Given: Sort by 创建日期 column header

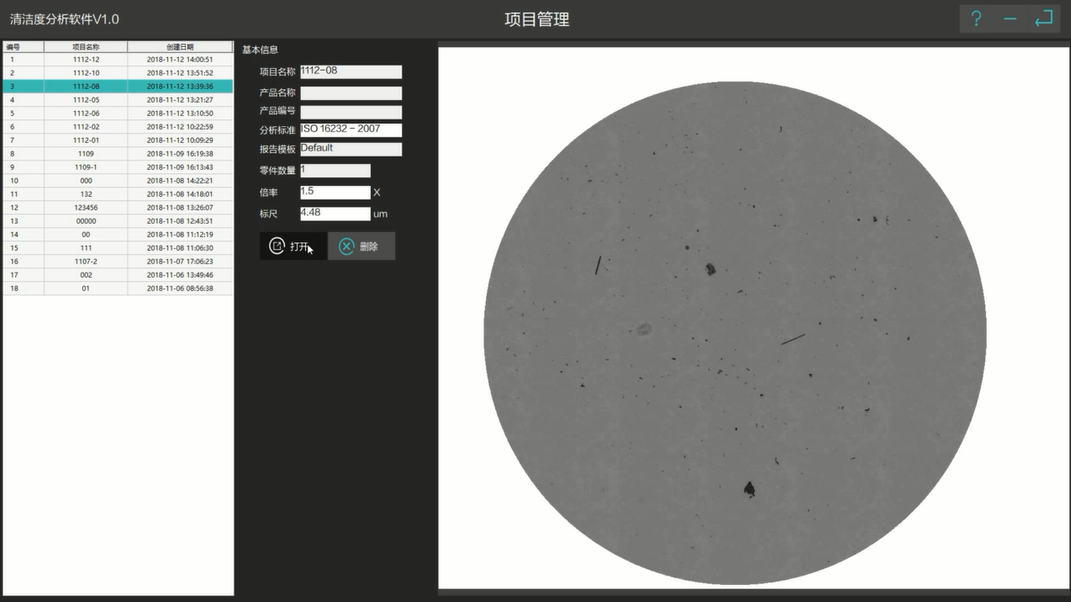Looking at the screenshot, I should (180, 47).
